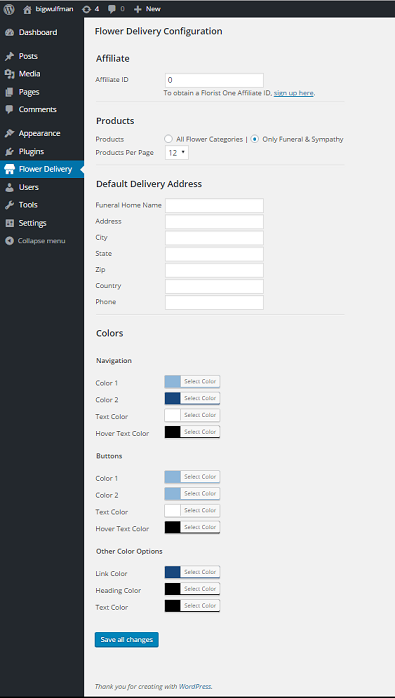Click New in the admin bar

[x=153, y=9]
